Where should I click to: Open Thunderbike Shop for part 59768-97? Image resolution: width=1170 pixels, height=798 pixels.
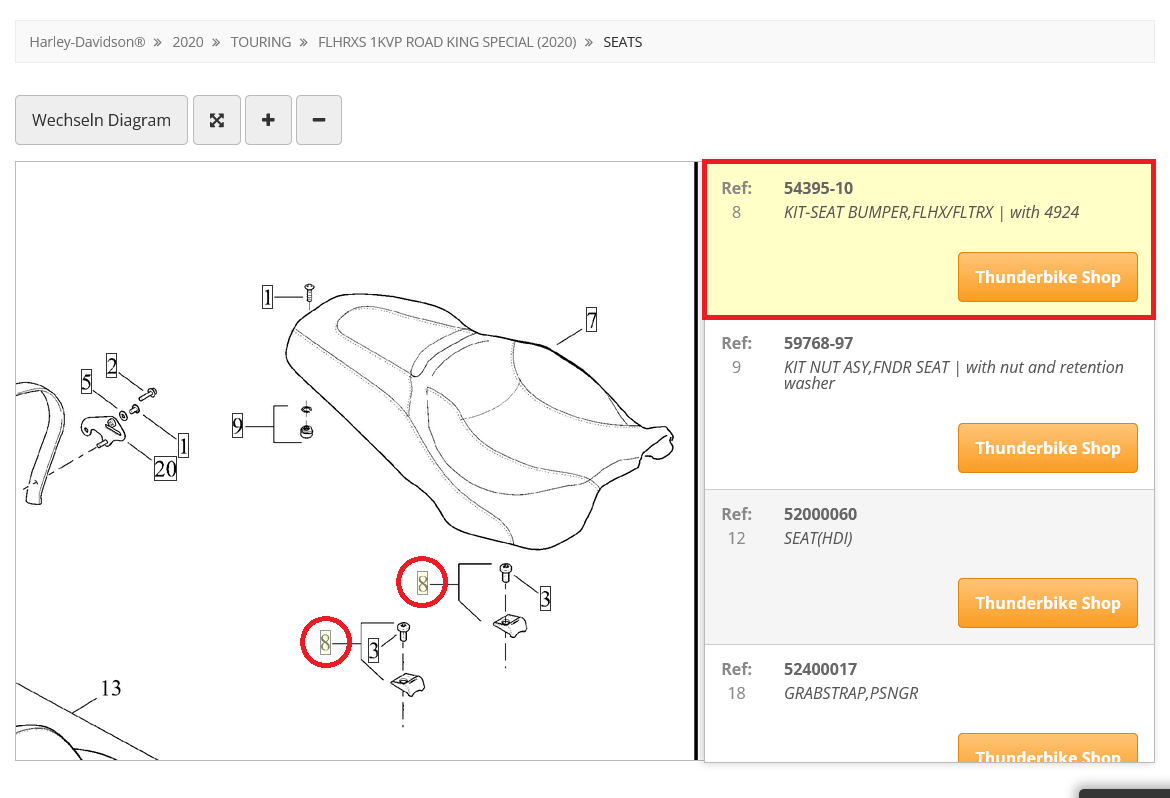click(x=1048, y=448)
